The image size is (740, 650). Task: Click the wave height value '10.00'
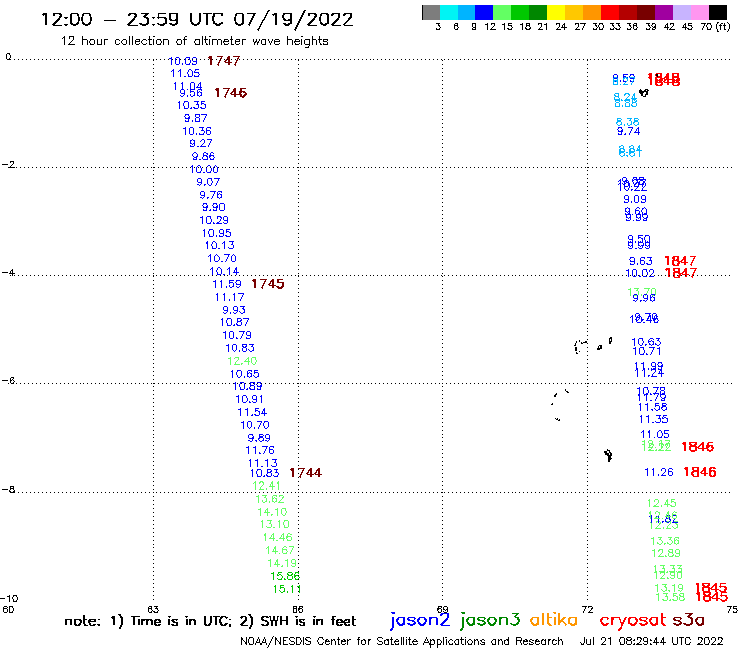(204, 169)
